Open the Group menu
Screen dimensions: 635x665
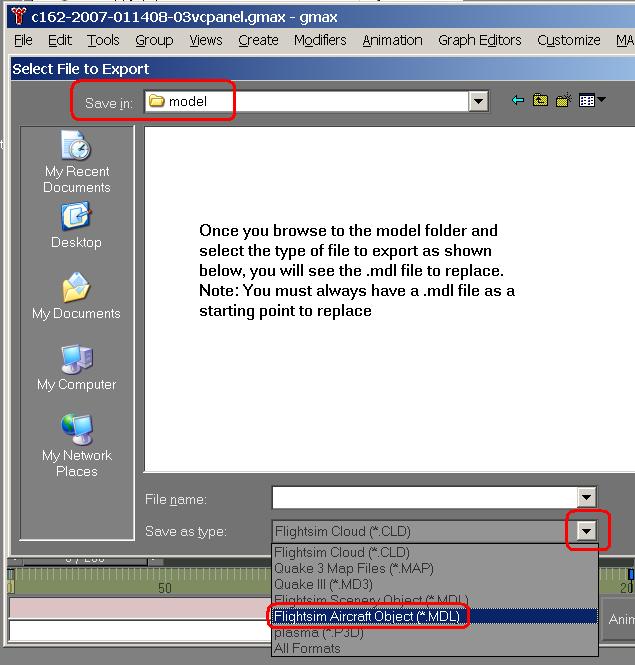click(154, 40)
